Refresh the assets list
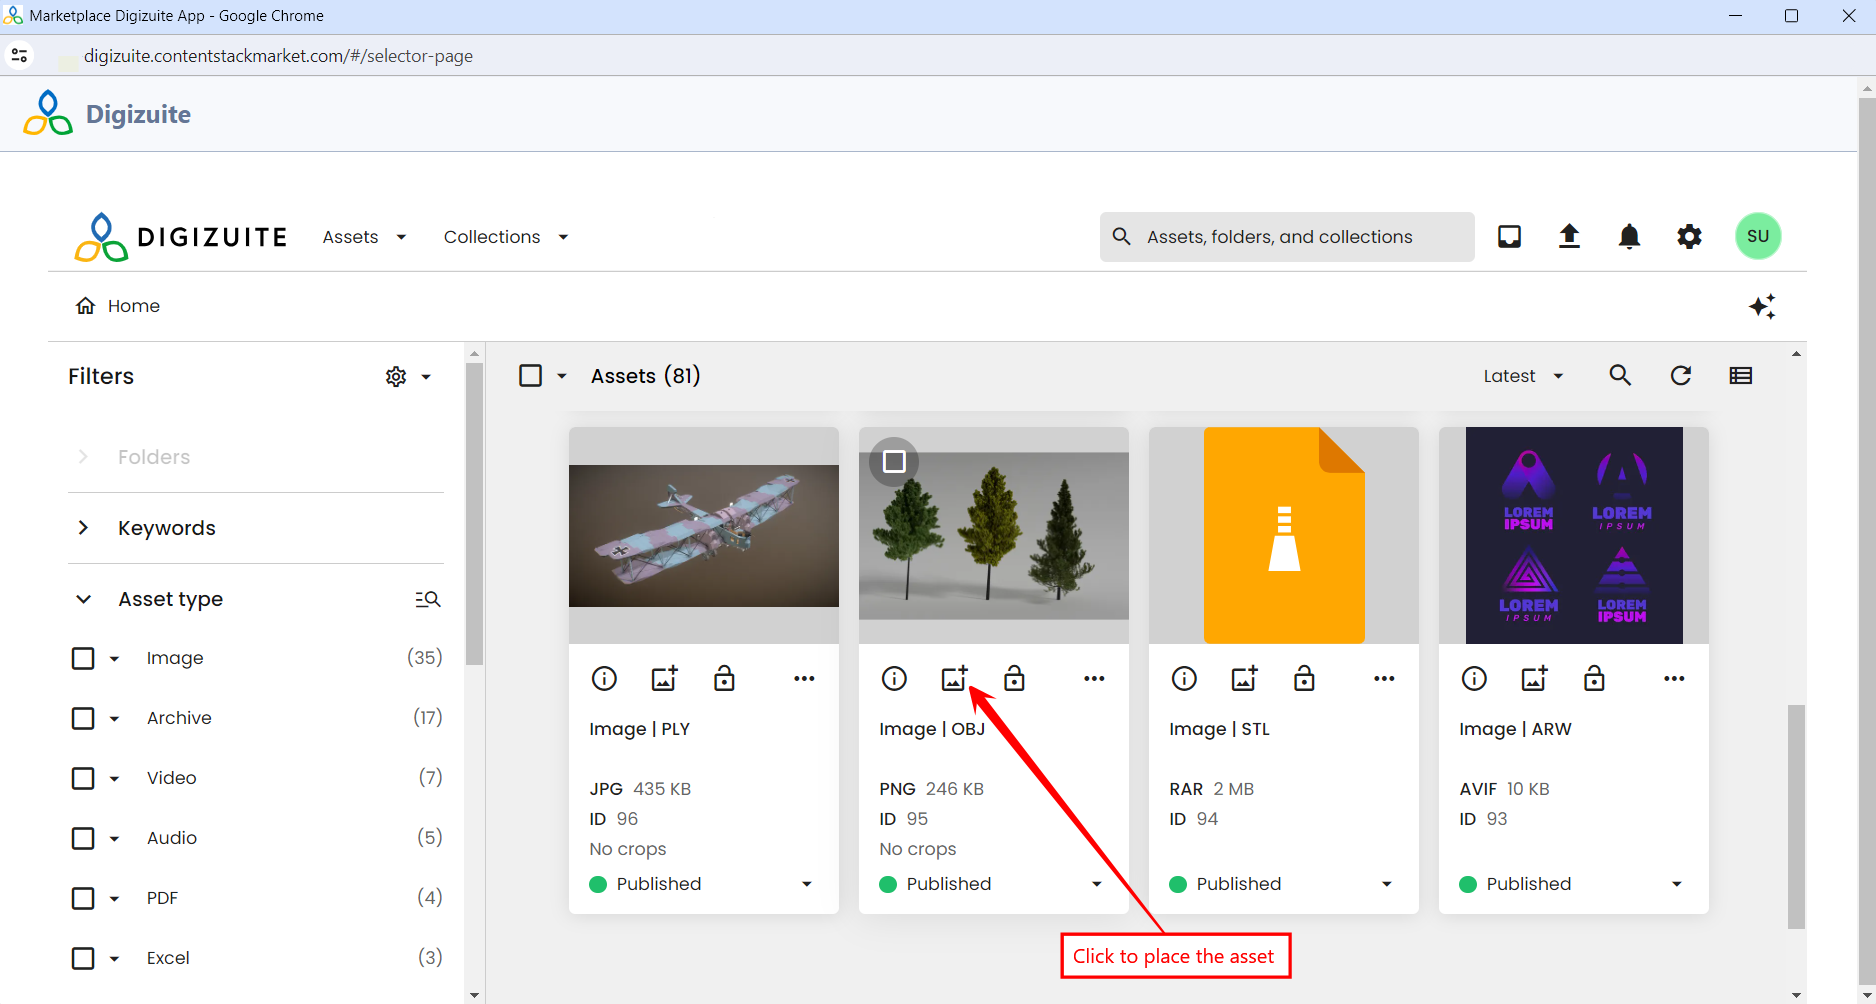Viewport: 1876px width, 1004px height. (x=1681, y=375)
